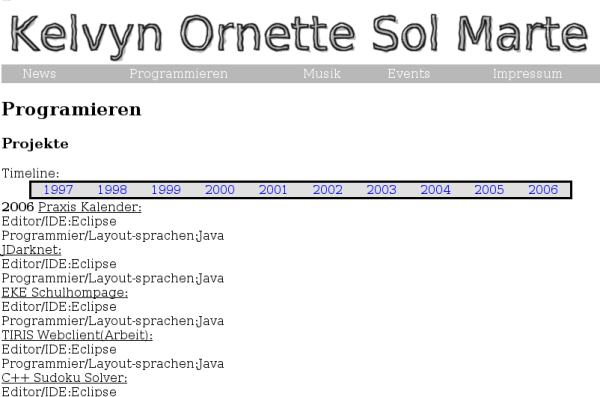Screen dimensions: 600x397
Task: Go to the Musik section
Action: point(321,74)
